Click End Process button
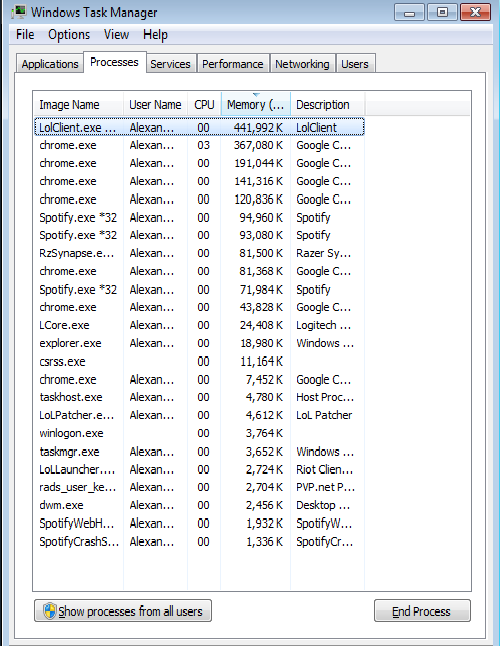 coord(422,611)
